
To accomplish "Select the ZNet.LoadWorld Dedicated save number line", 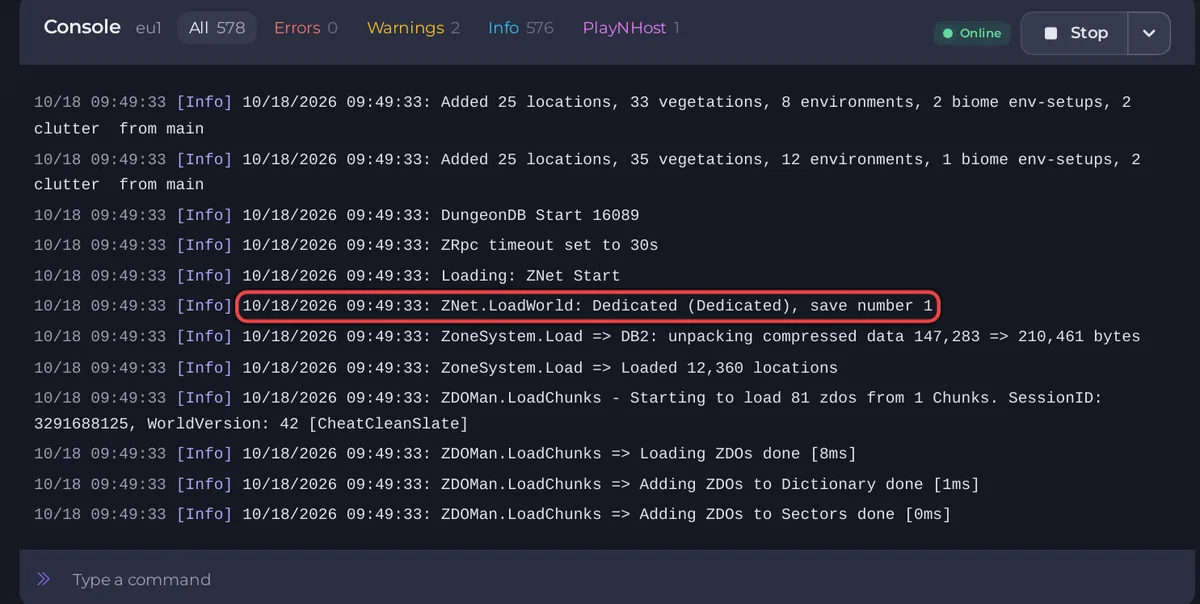I will click(587, 306).
